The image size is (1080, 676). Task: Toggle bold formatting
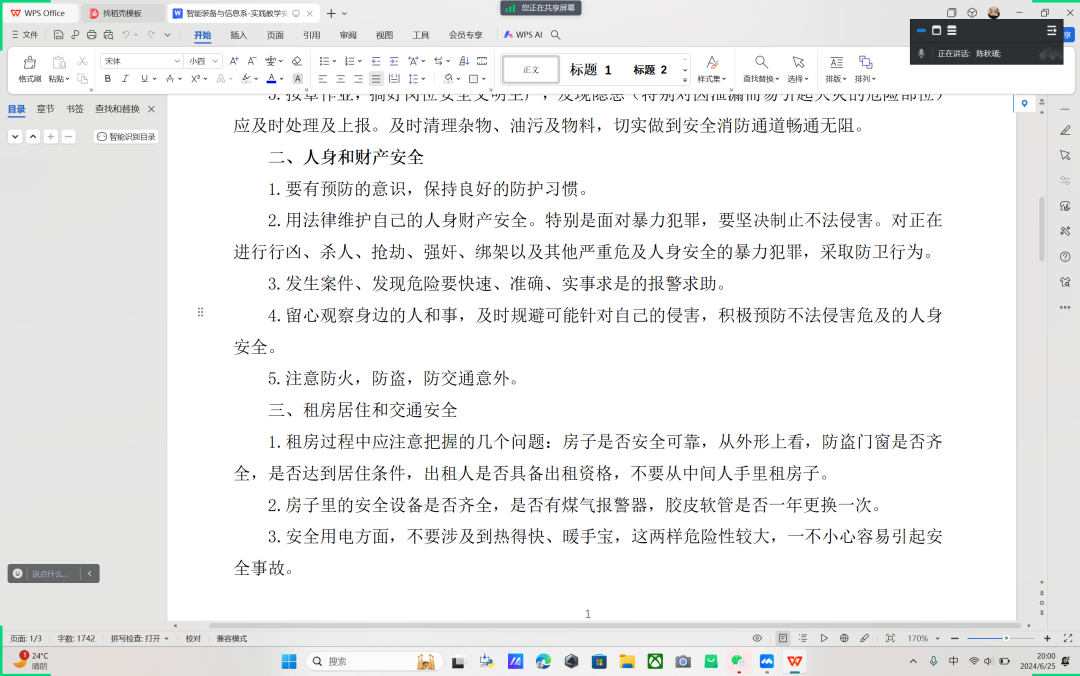[x=108, y=79]
